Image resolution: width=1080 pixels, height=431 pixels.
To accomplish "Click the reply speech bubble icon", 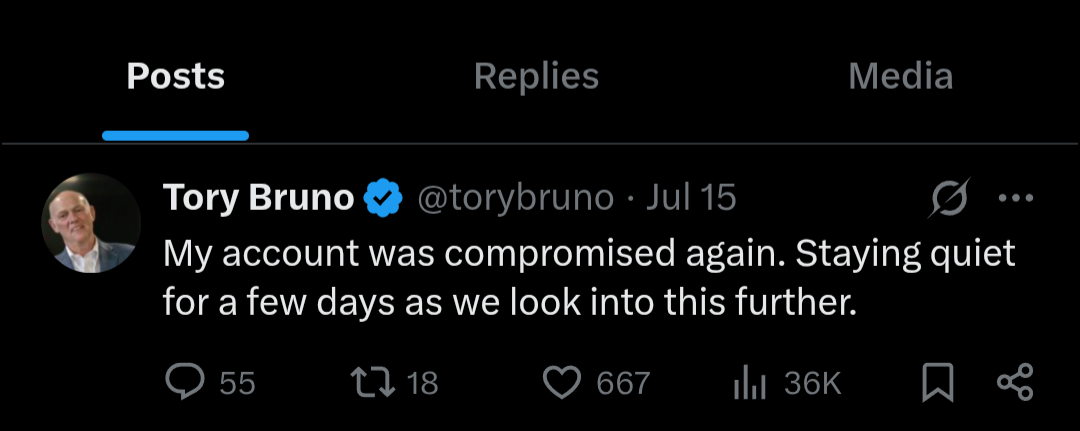I will [182, 382].
